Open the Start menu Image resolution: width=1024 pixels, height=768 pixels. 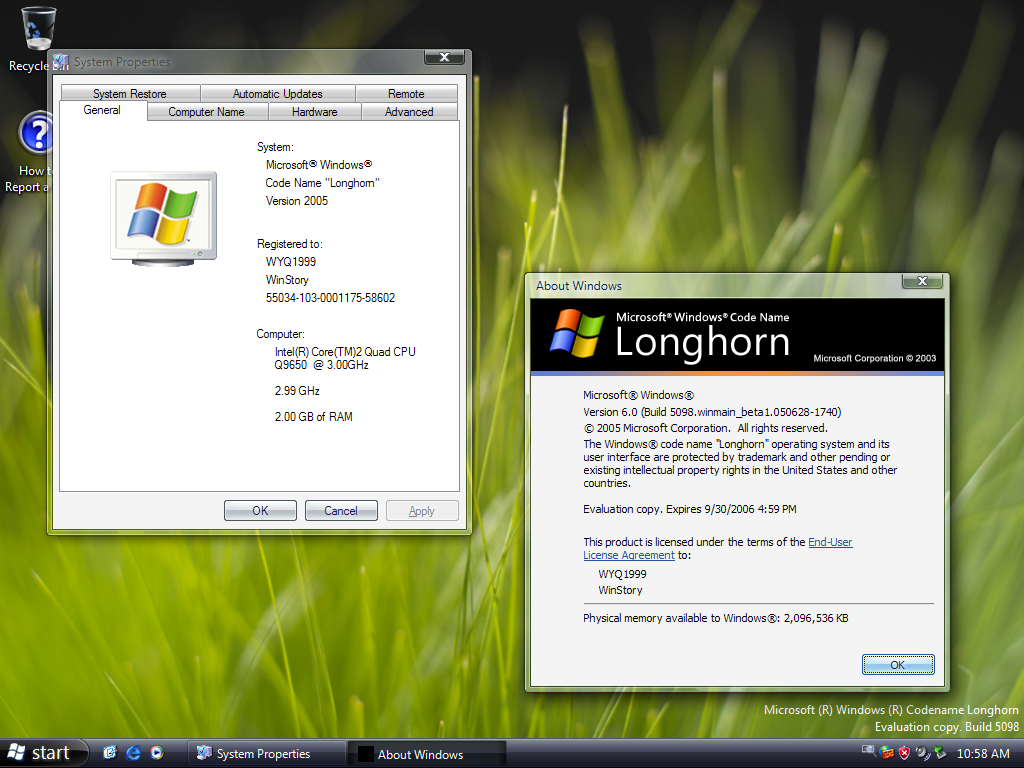click(44, 753)
